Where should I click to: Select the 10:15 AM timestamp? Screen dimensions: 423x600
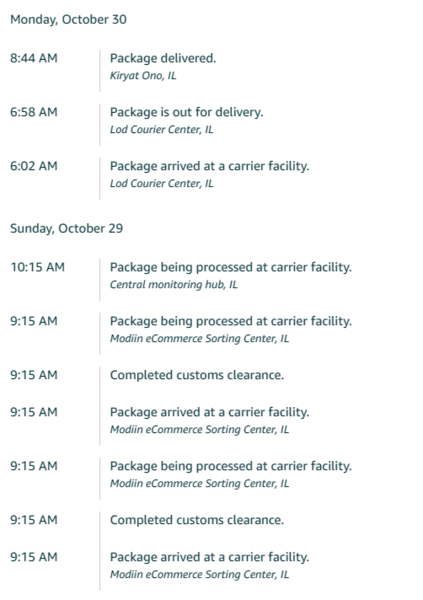38,267
